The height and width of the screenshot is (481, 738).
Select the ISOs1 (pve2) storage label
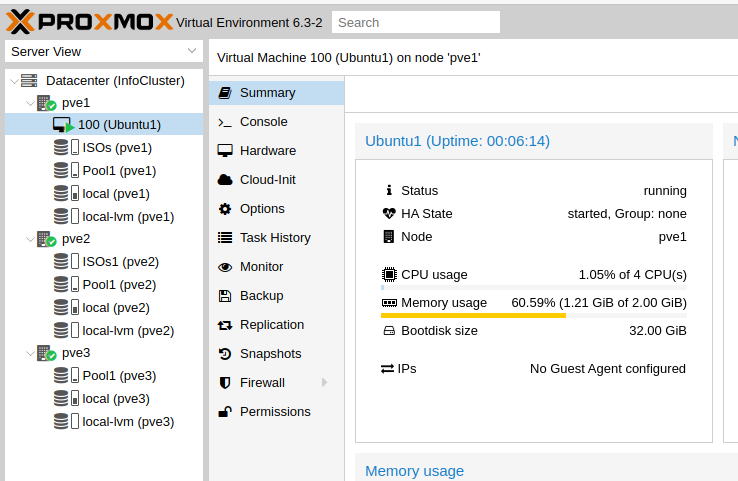pyautogui.click(x=120, y=262)
